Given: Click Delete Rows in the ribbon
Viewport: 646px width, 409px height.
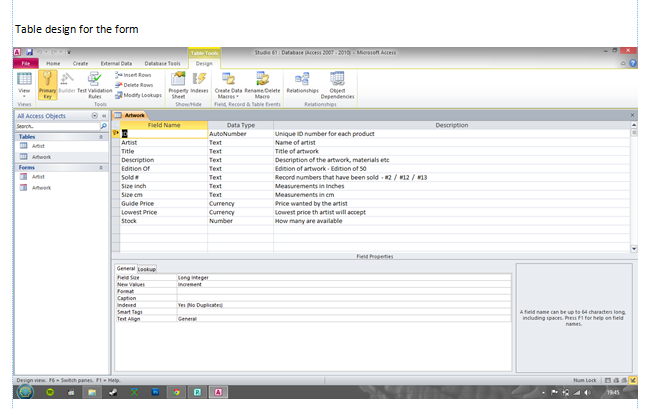Looking at the screenshot, I should tap(134, 85).
